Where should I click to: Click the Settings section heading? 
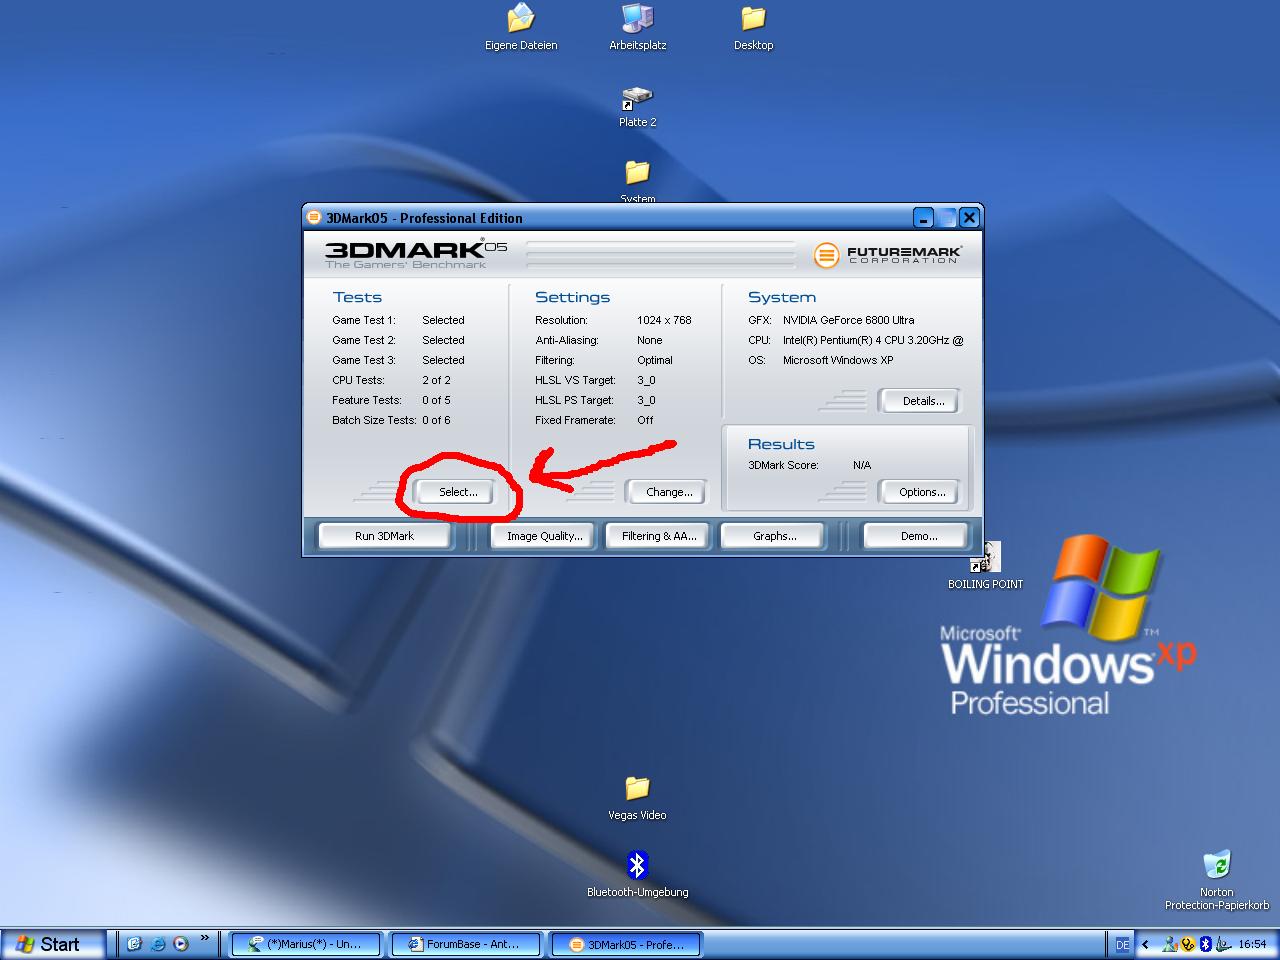click(x=572, y=297)
